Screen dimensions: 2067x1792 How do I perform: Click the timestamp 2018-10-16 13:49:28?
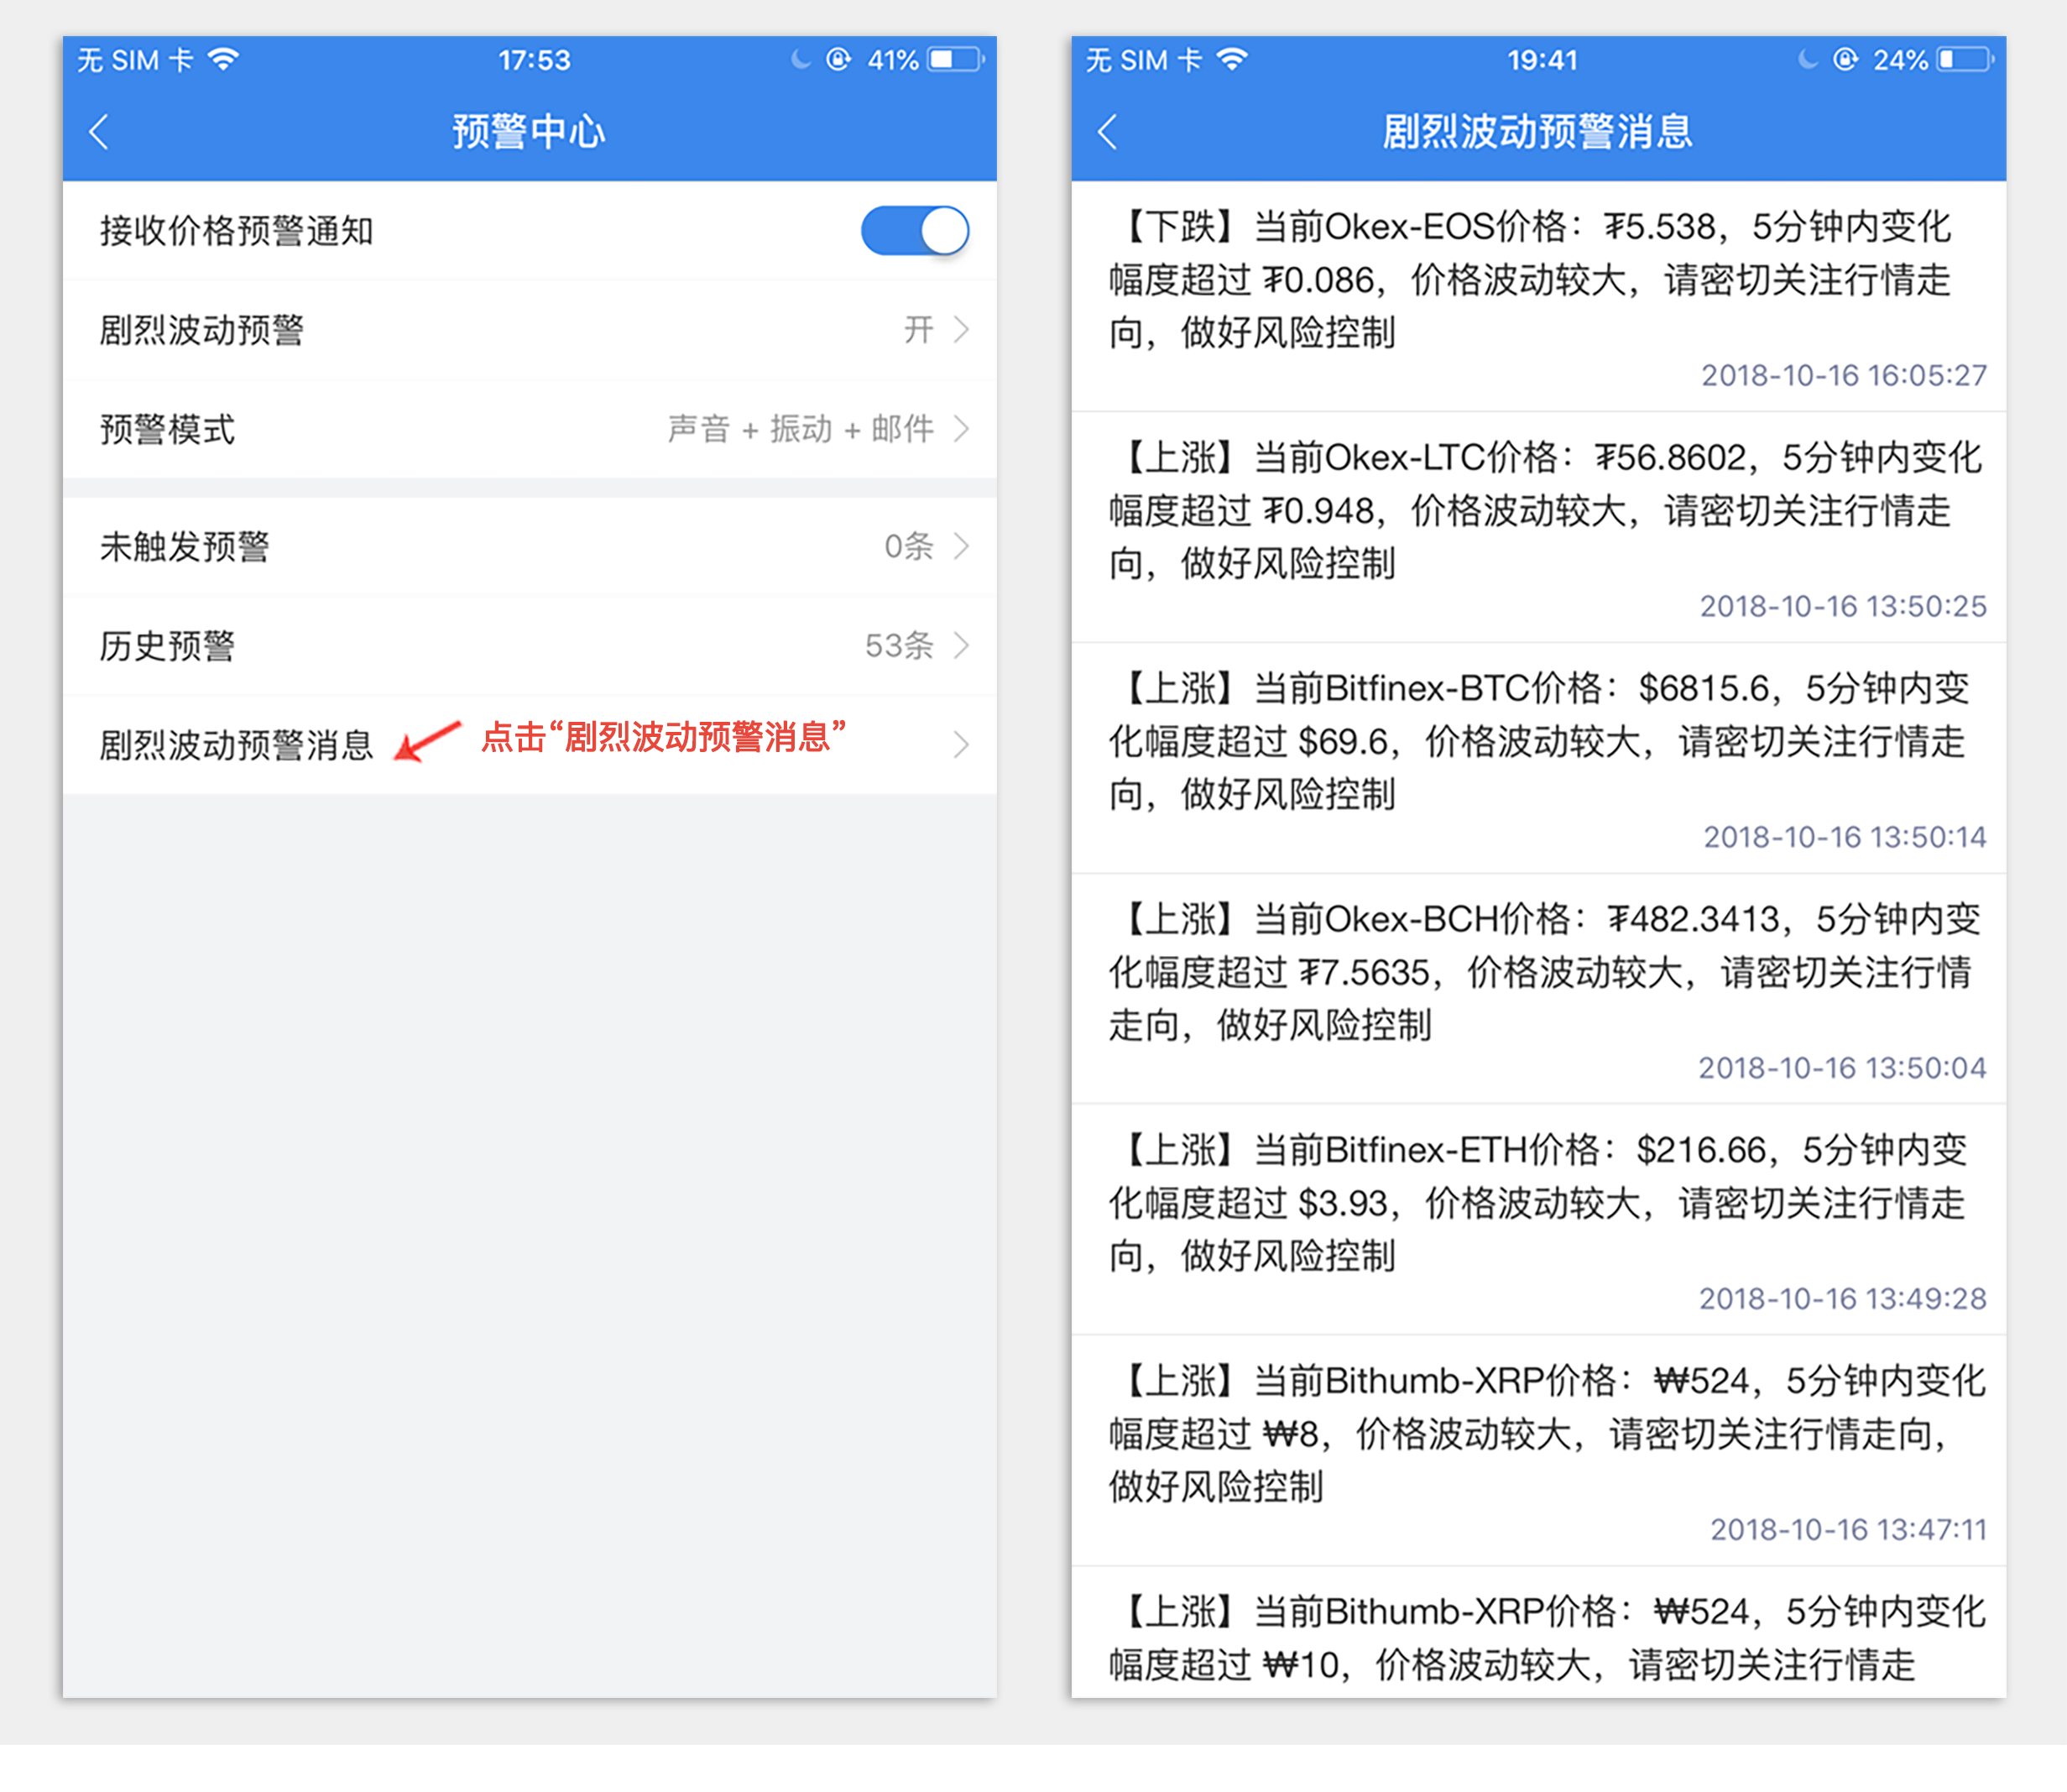click(x=1843, y=1299)
